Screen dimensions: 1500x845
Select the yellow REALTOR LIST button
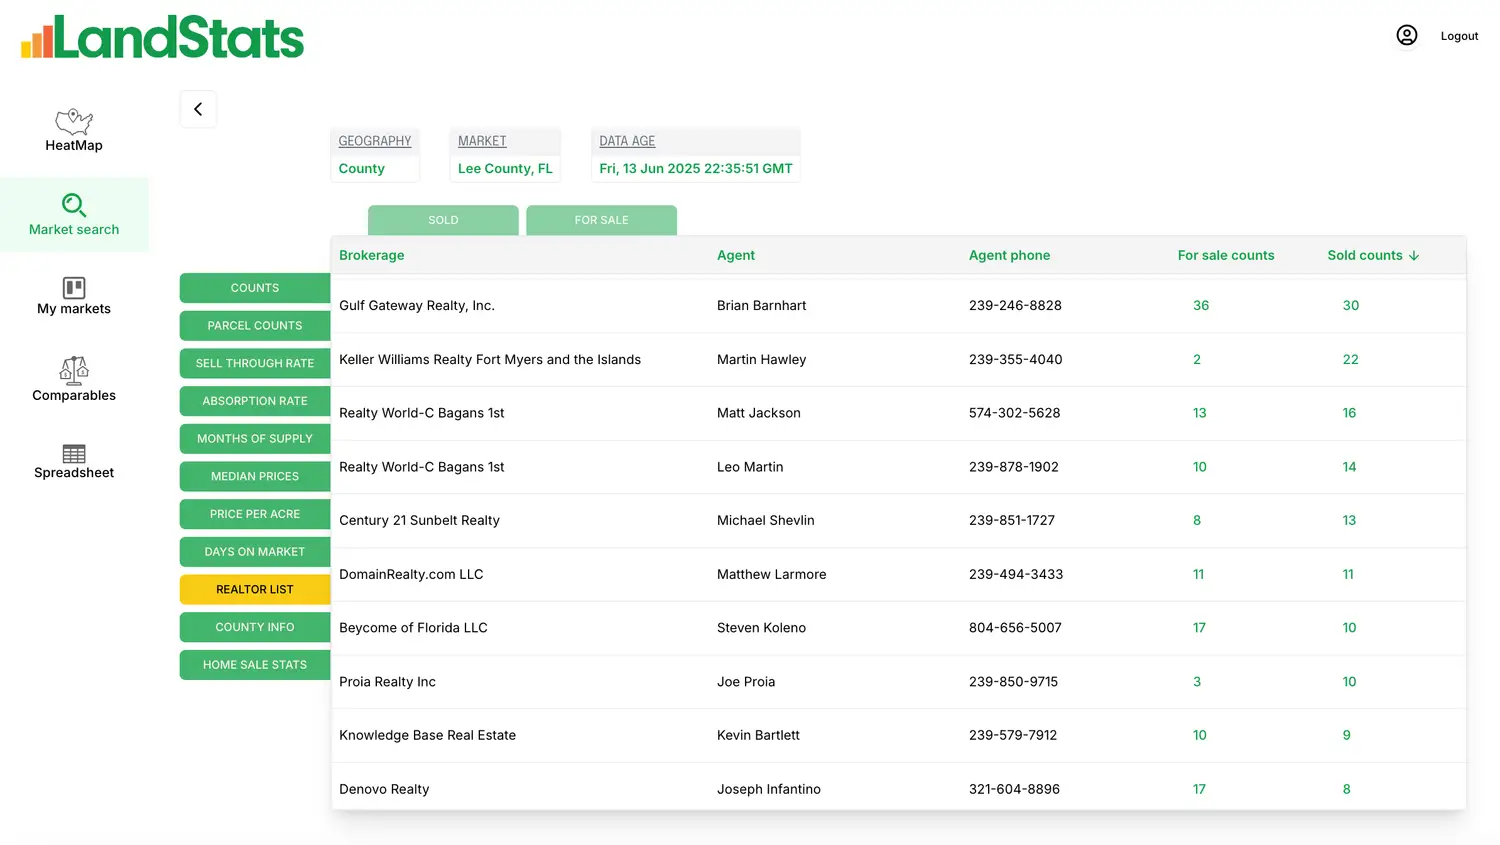(255, 589)
